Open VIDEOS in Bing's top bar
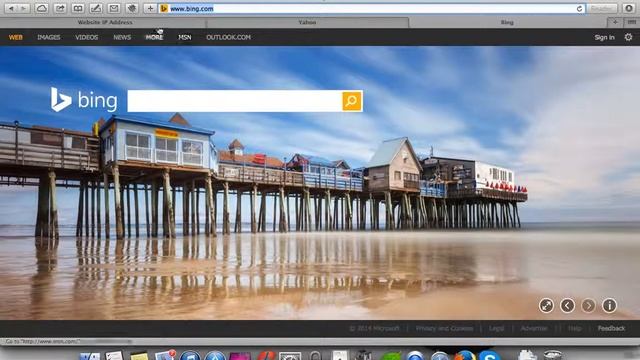Screen dimensions: 640x360 pos(87,37)
